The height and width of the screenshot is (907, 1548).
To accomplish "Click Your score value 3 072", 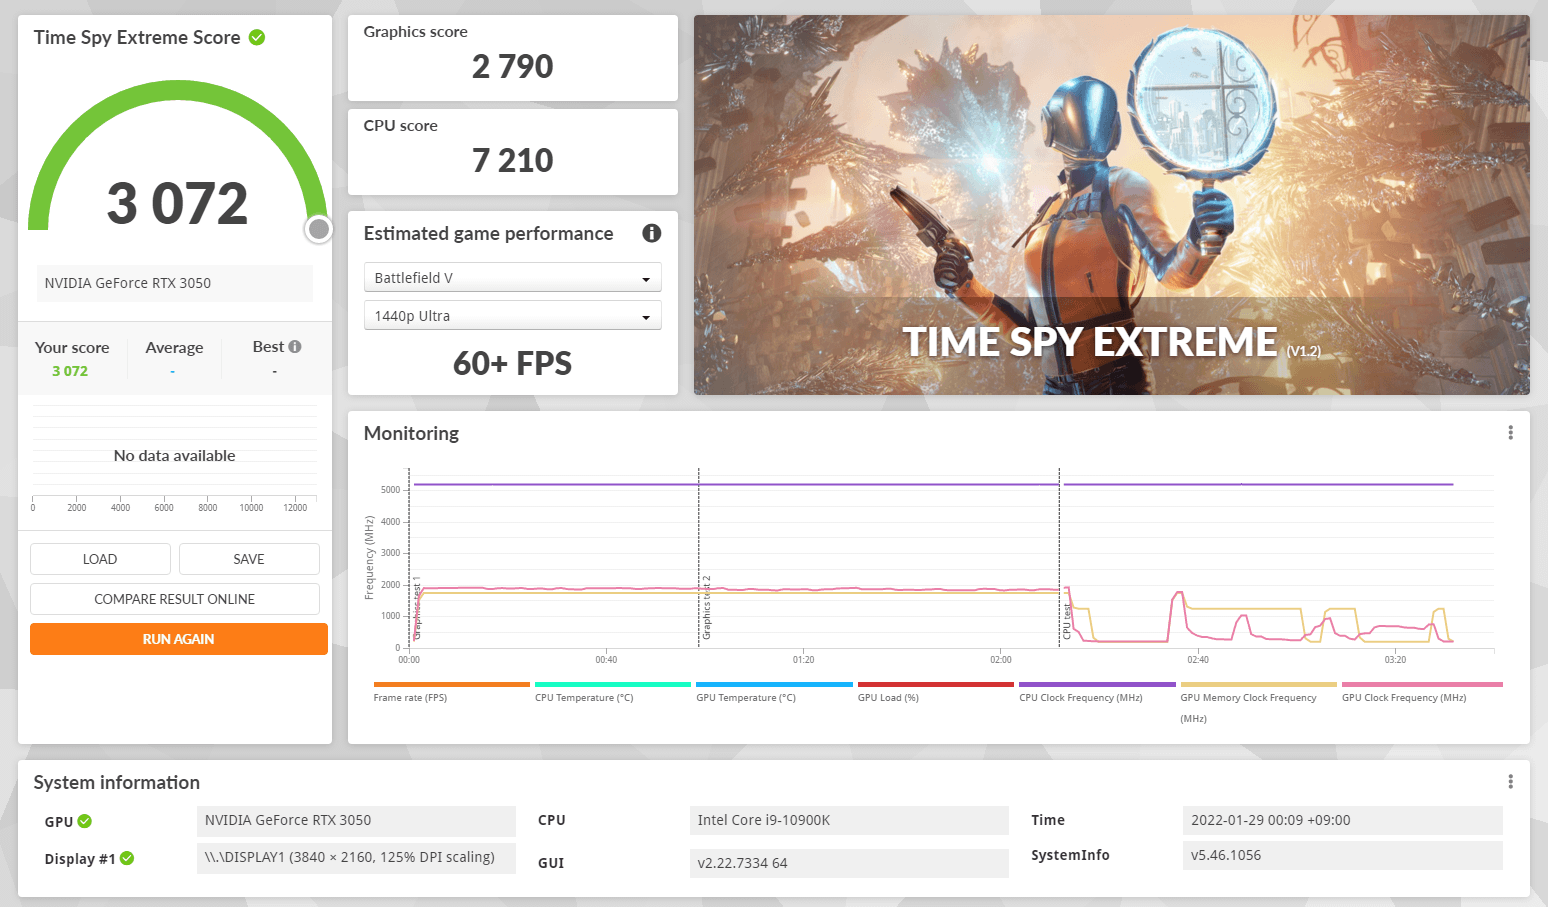I will tap(70, 371).
